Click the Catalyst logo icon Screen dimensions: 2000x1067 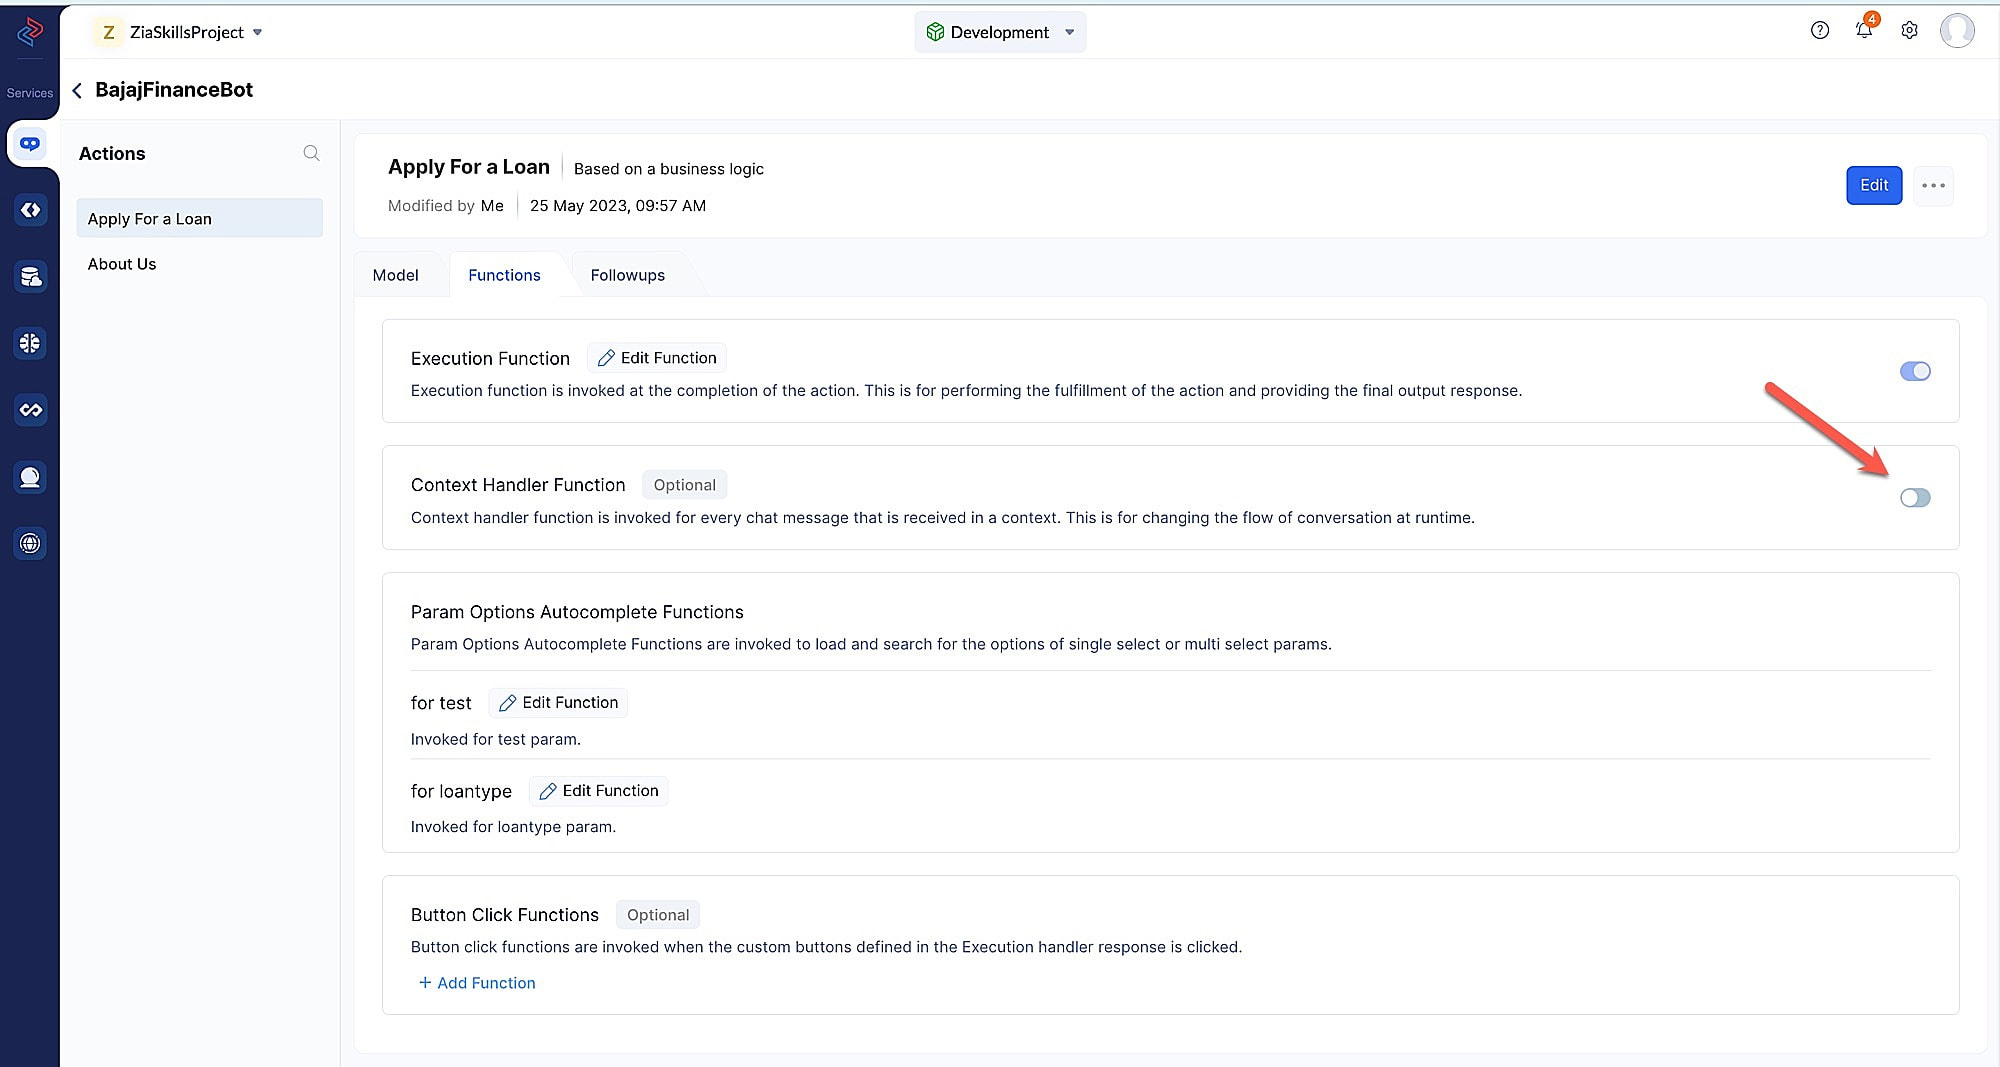click(30, 32)
